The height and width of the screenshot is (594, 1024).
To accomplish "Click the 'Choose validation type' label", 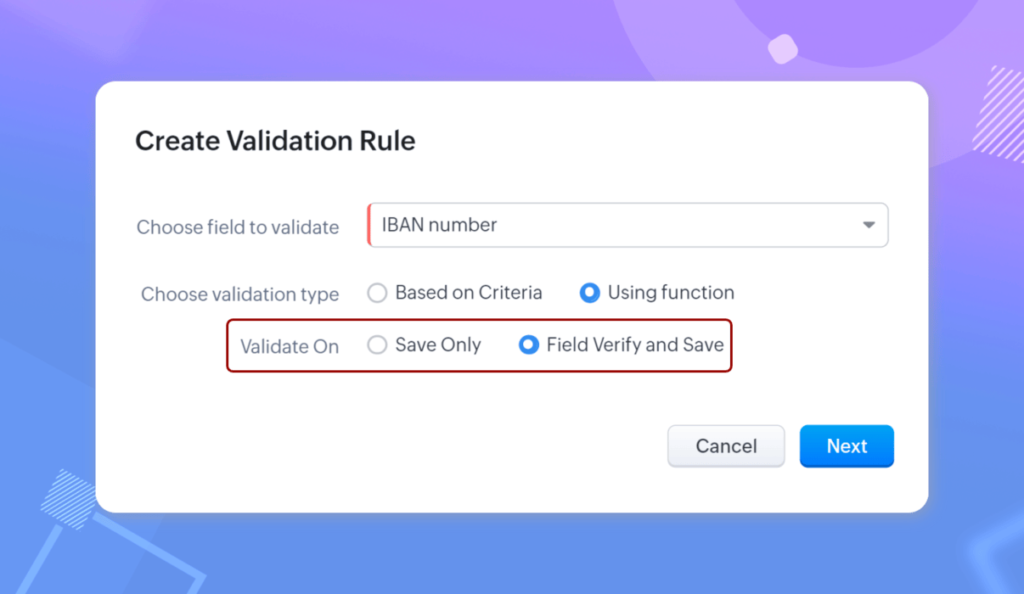I will tap(239, 294).
